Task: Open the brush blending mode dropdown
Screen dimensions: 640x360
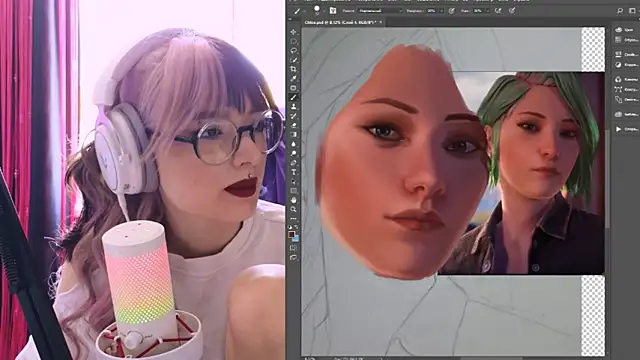Action: tap(380, 11)
